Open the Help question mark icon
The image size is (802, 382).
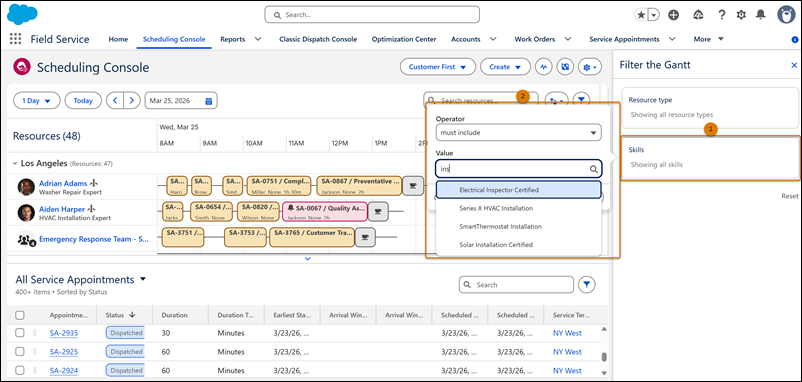[722, 15]
